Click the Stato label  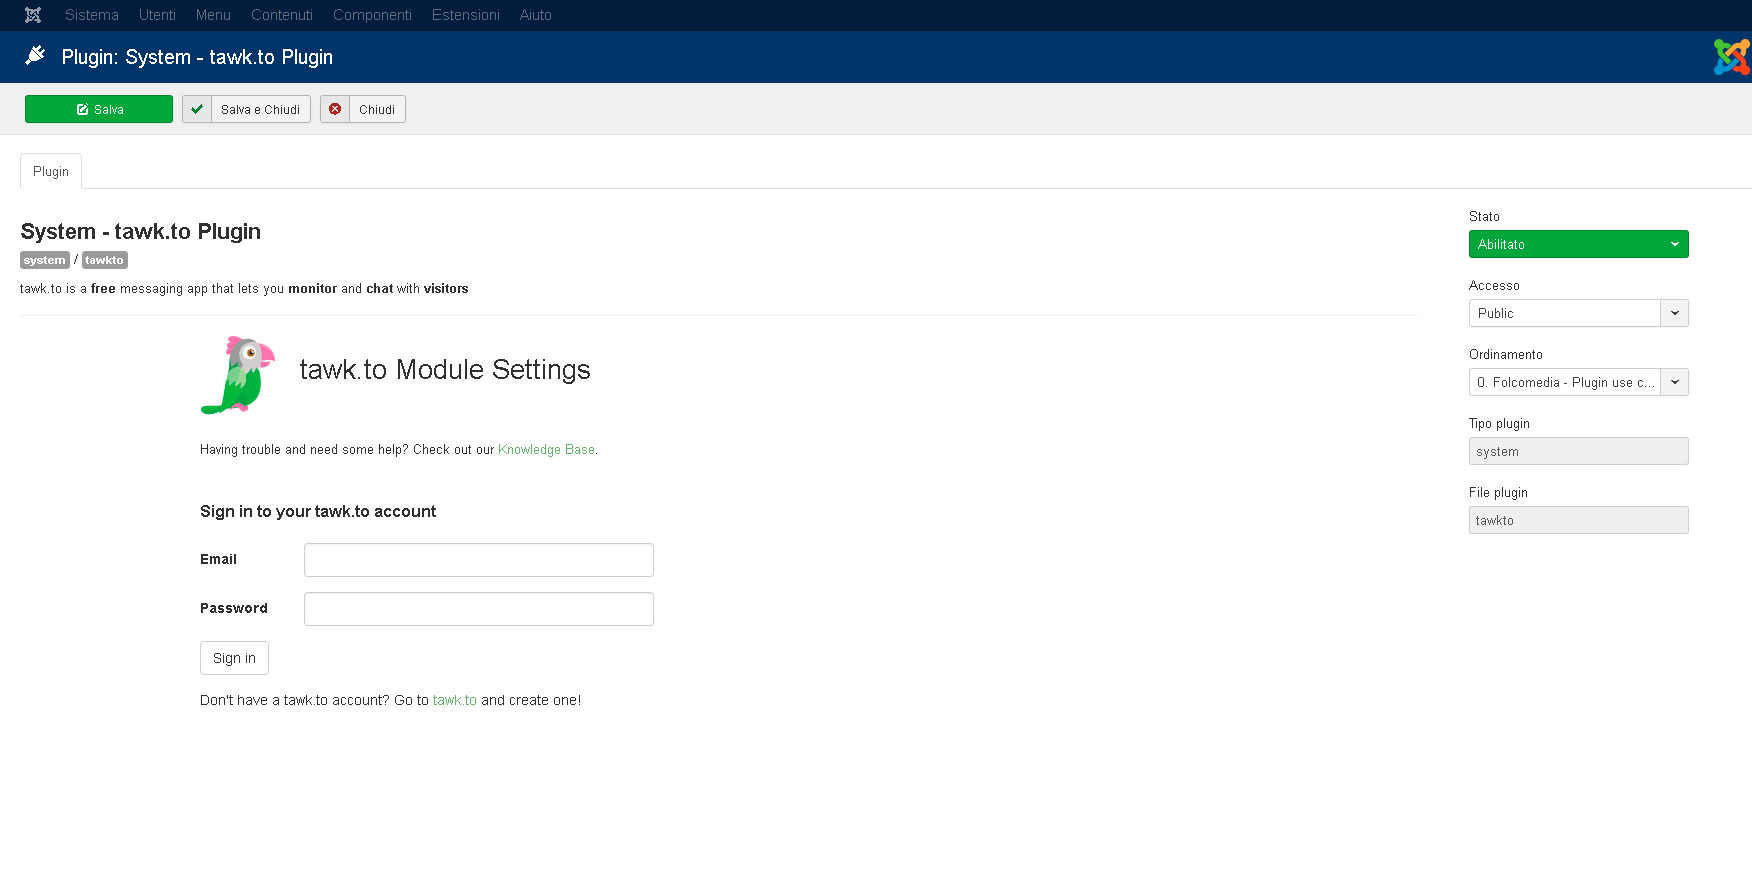click(1484, 216)
